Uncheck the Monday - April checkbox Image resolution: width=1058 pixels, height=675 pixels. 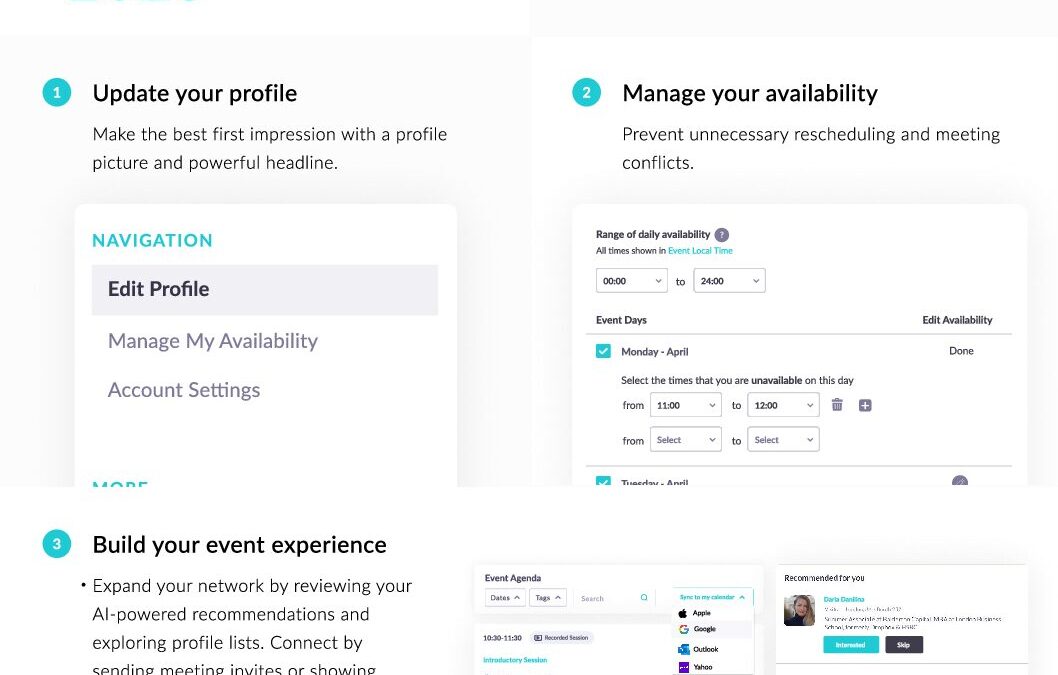603,351
